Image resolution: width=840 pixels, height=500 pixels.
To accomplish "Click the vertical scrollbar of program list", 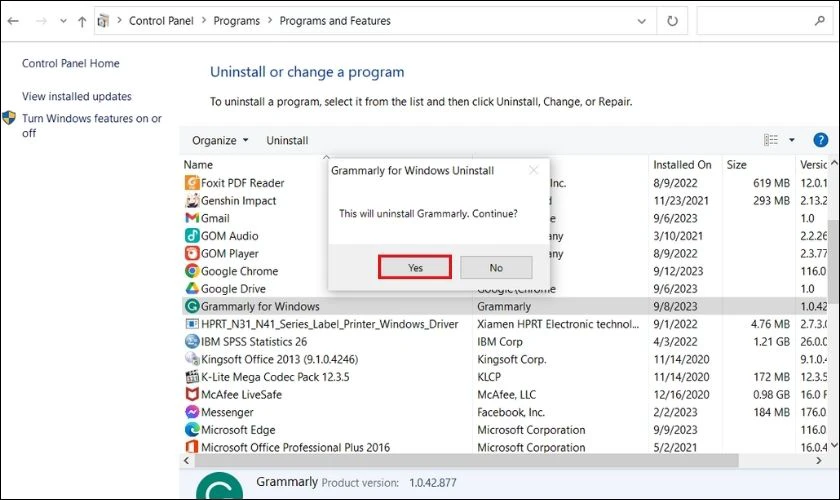I will [834, 262].
